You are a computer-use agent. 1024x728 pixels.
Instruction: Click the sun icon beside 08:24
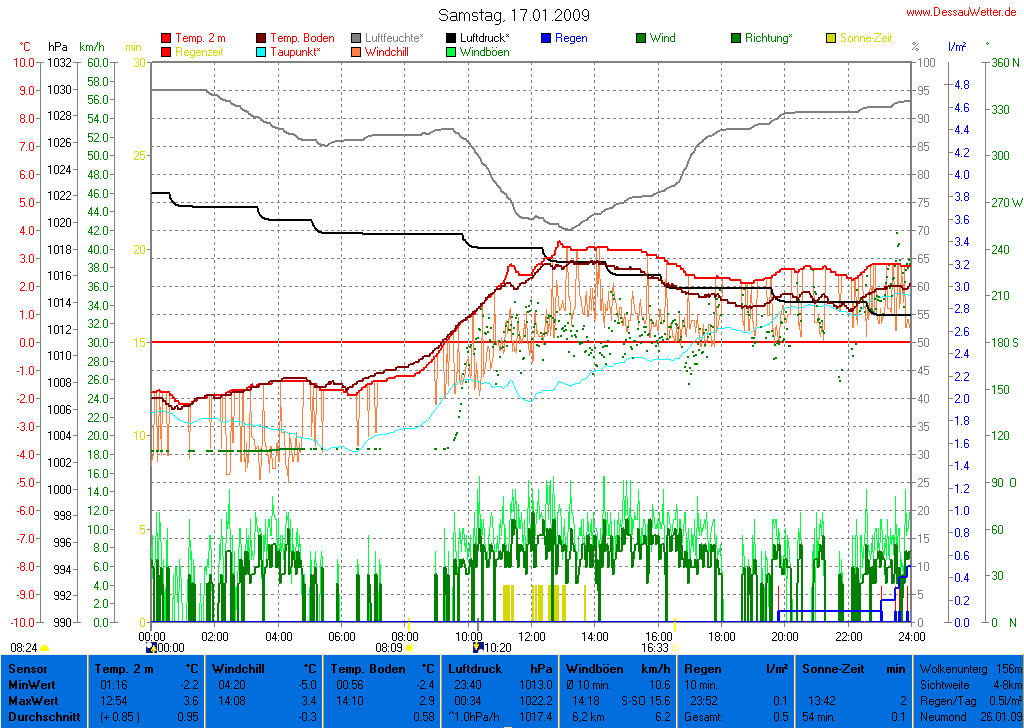[44, 648]
